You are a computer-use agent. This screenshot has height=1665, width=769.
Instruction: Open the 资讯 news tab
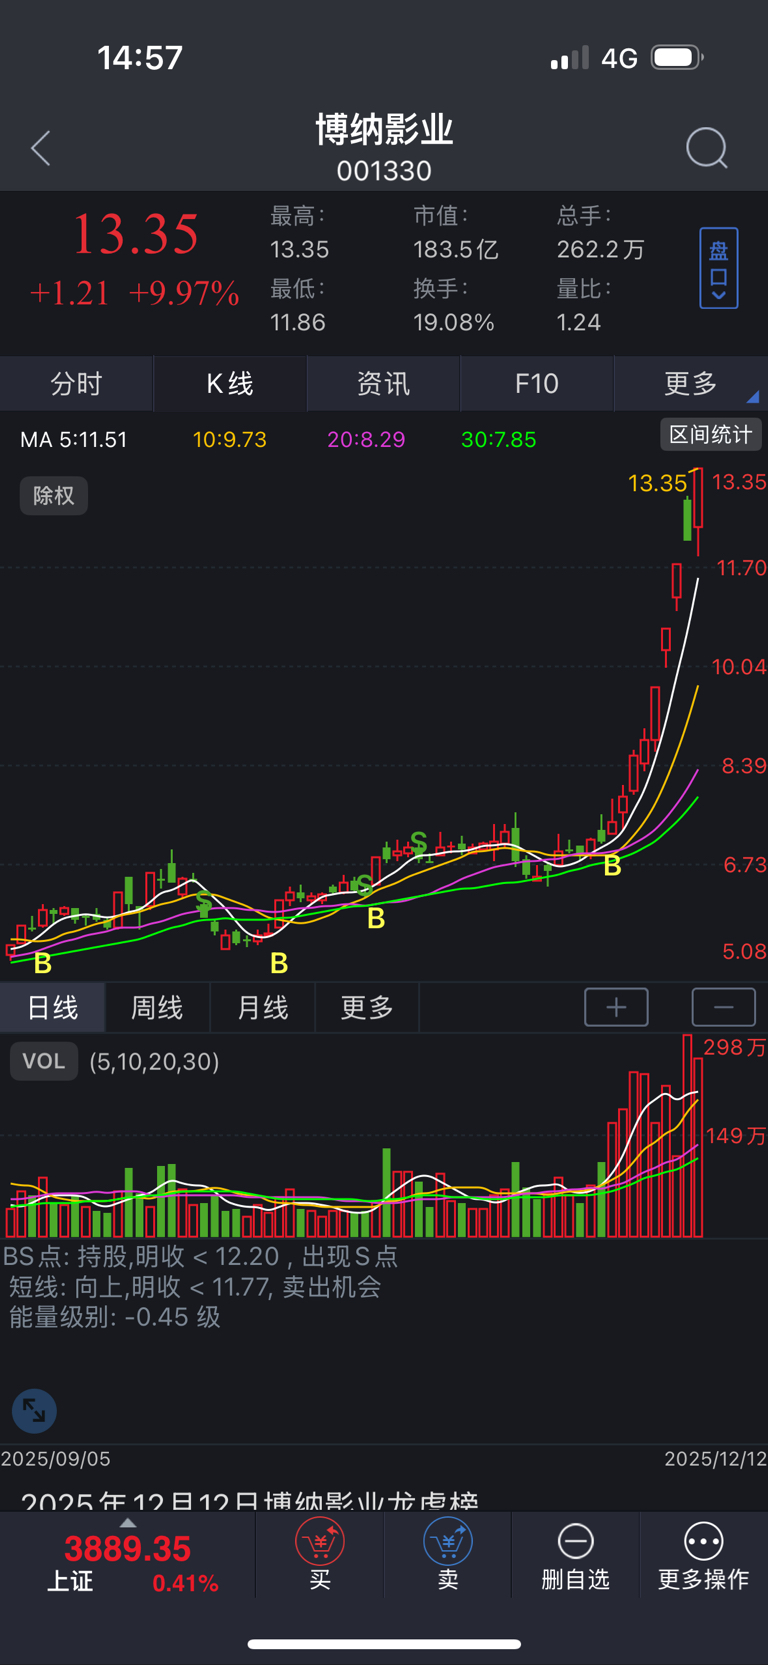383,384
